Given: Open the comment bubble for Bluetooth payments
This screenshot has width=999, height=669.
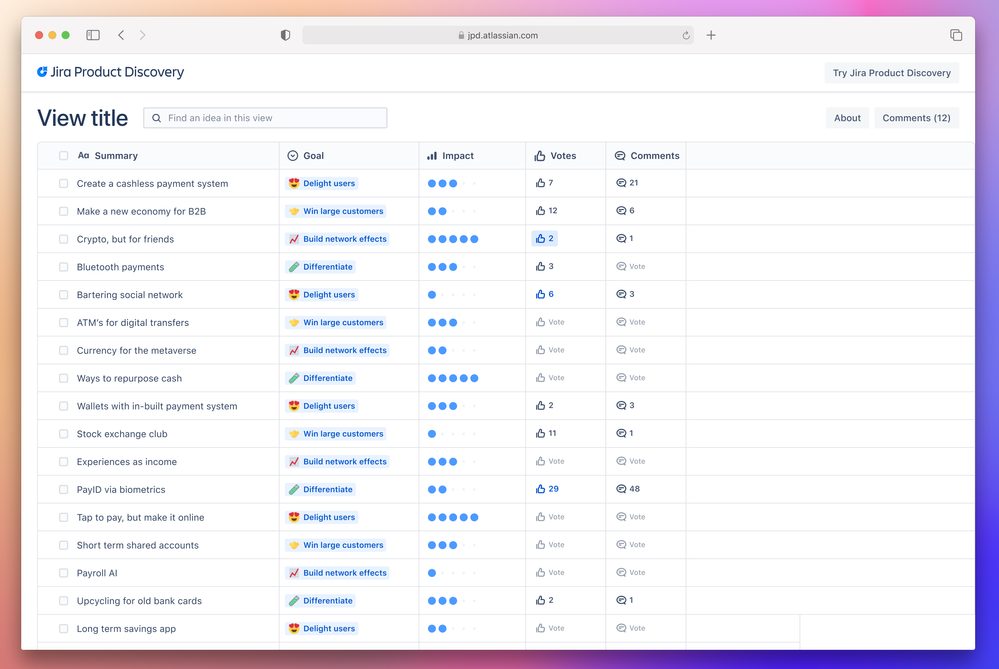Looking at the screenshot, I should pos(631,266).
